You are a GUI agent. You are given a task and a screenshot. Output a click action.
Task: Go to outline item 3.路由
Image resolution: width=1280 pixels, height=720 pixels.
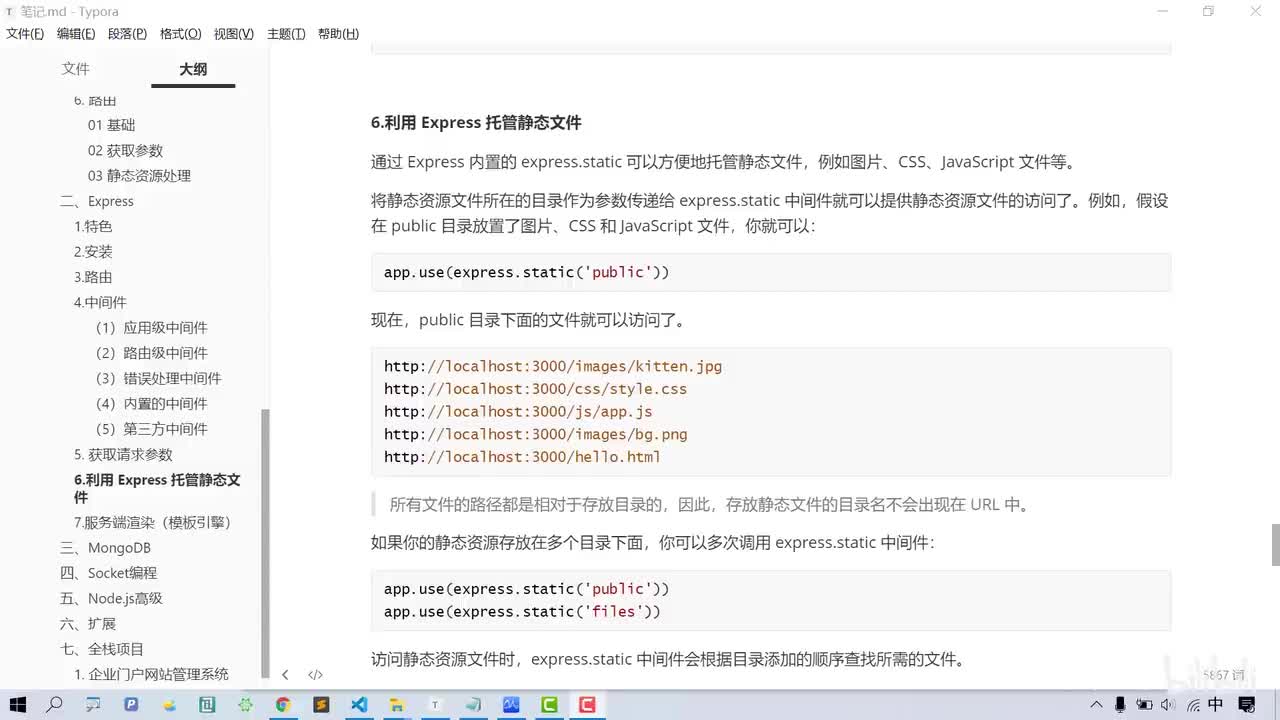(x=93, y=277)
